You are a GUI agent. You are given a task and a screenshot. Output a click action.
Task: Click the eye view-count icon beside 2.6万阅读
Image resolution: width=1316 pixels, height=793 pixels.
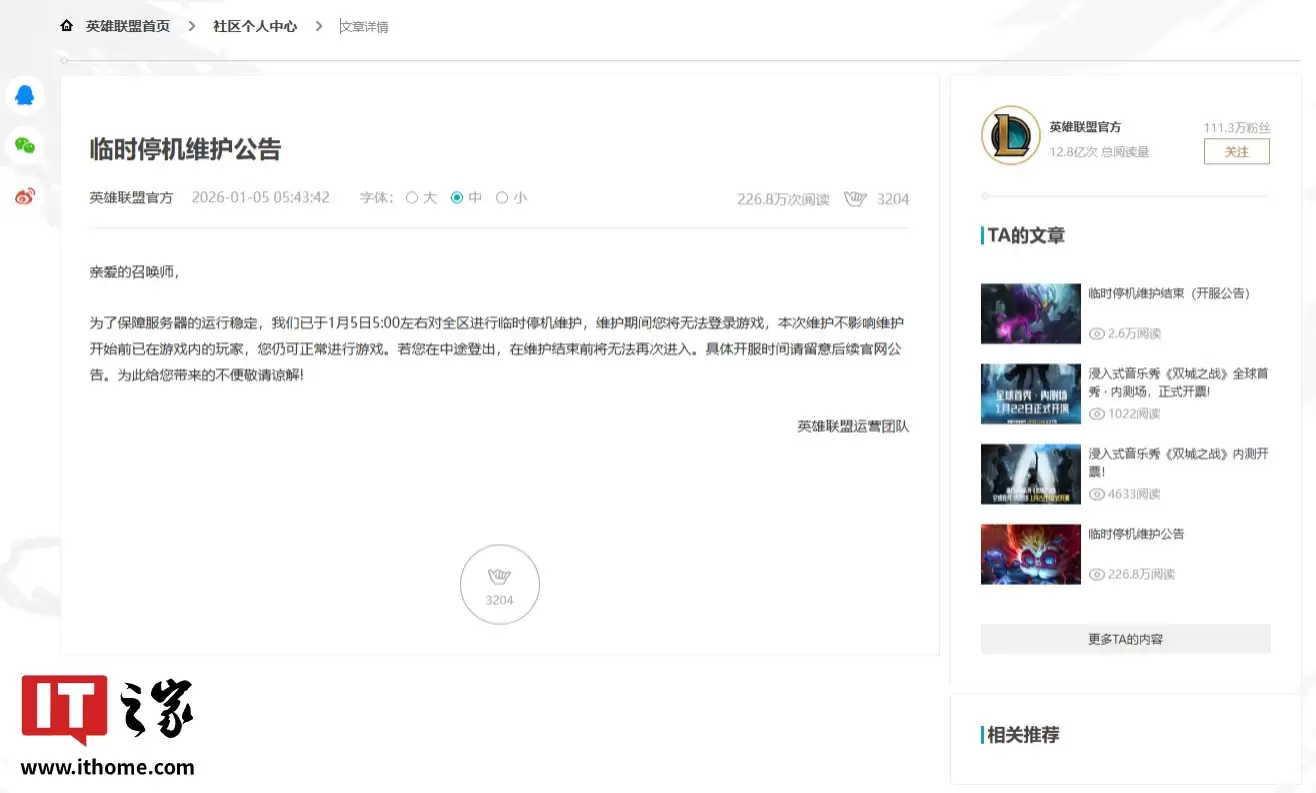click(x=1097, y=333)
